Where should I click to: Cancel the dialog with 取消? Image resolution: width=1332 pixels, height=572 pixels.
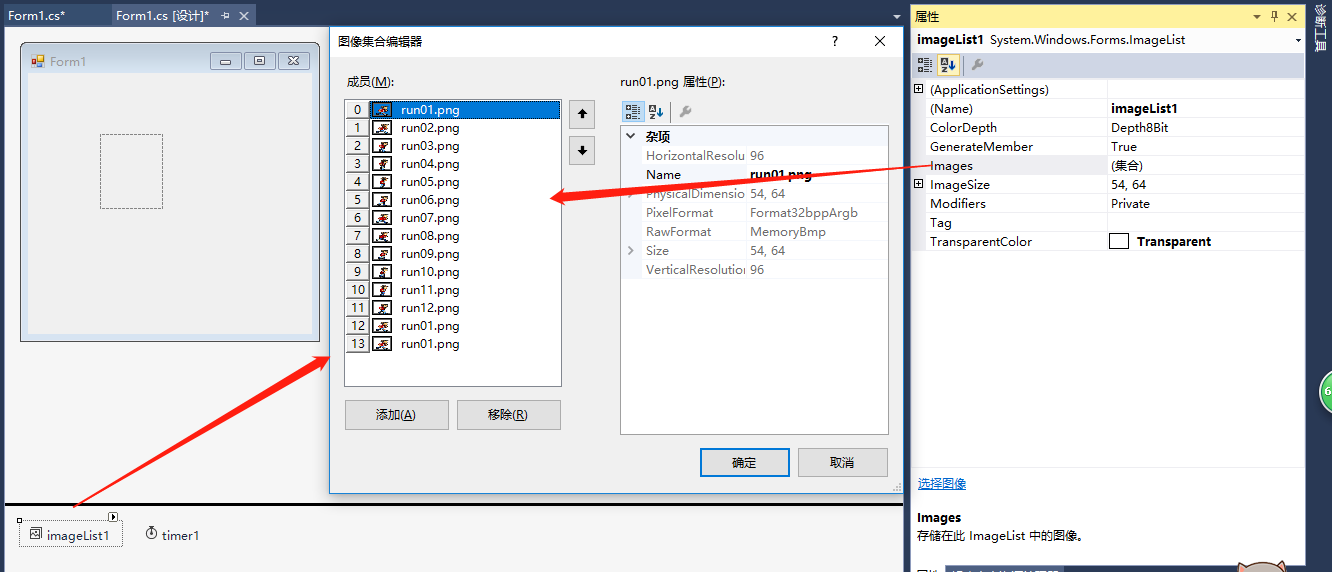[842, 463]
